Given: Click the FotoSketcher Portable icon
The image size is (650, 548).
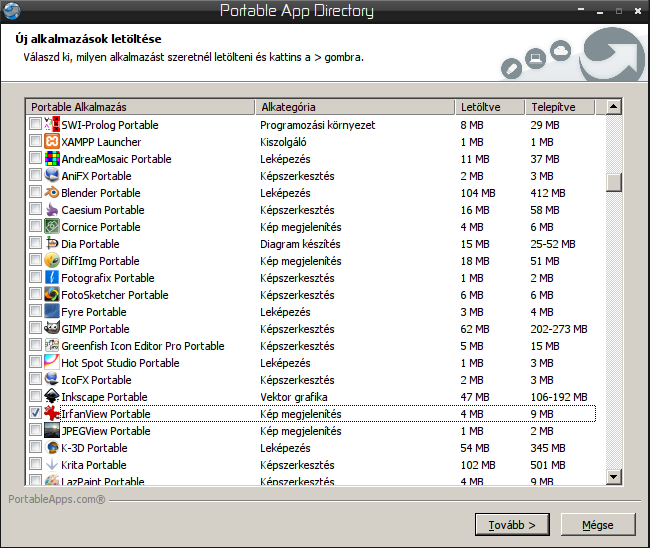Looking at the screenshot, I should 52,295.
